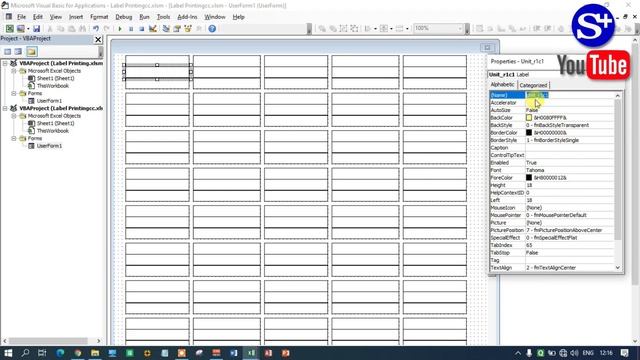
Task: Collapse second Microsoft Excel Objects folder
Action: point(13,116)
